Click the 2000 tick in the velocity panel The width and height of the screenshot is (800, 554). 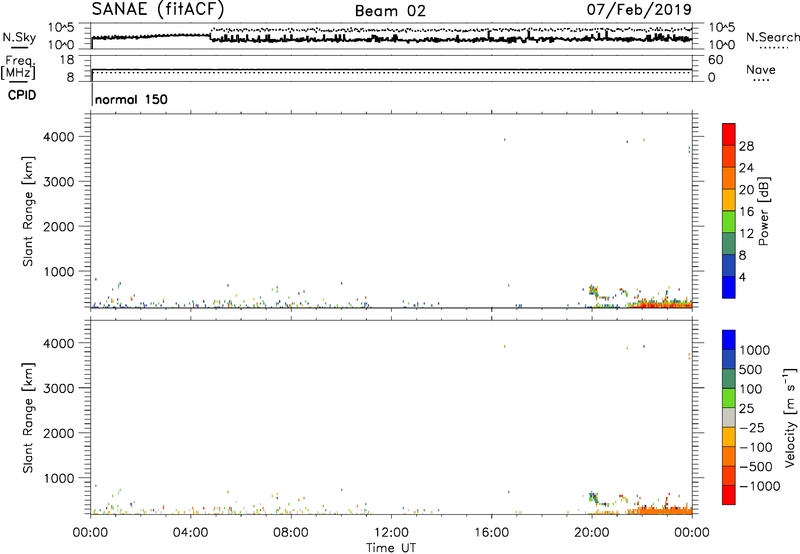tap(59, 433)
